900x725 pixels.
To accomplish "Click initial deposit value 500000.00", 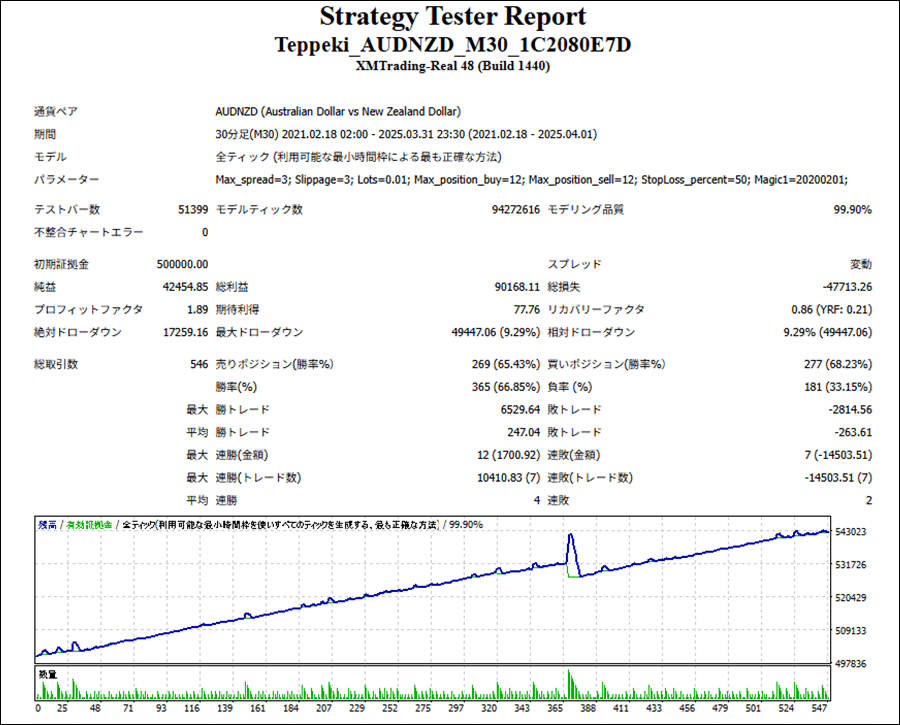I will coord(183,264).
